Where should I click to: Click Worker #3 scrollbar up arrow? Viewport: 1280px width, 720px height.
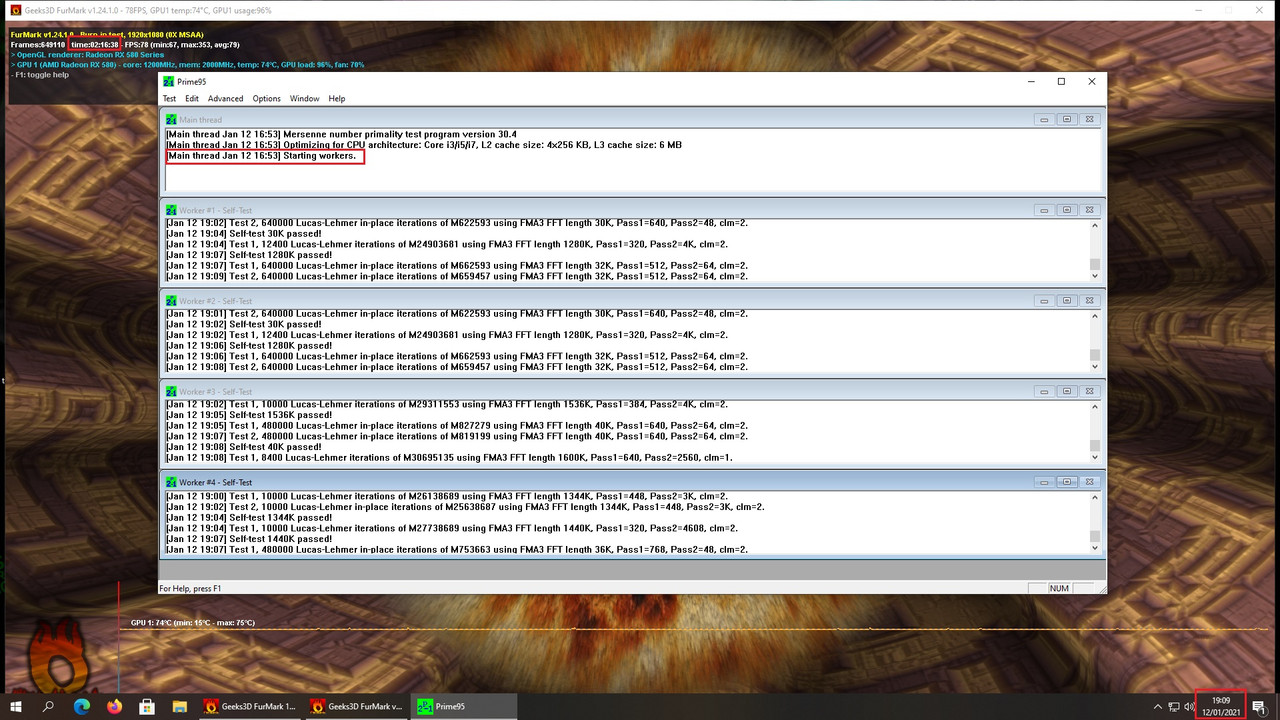pos(1095,406)
